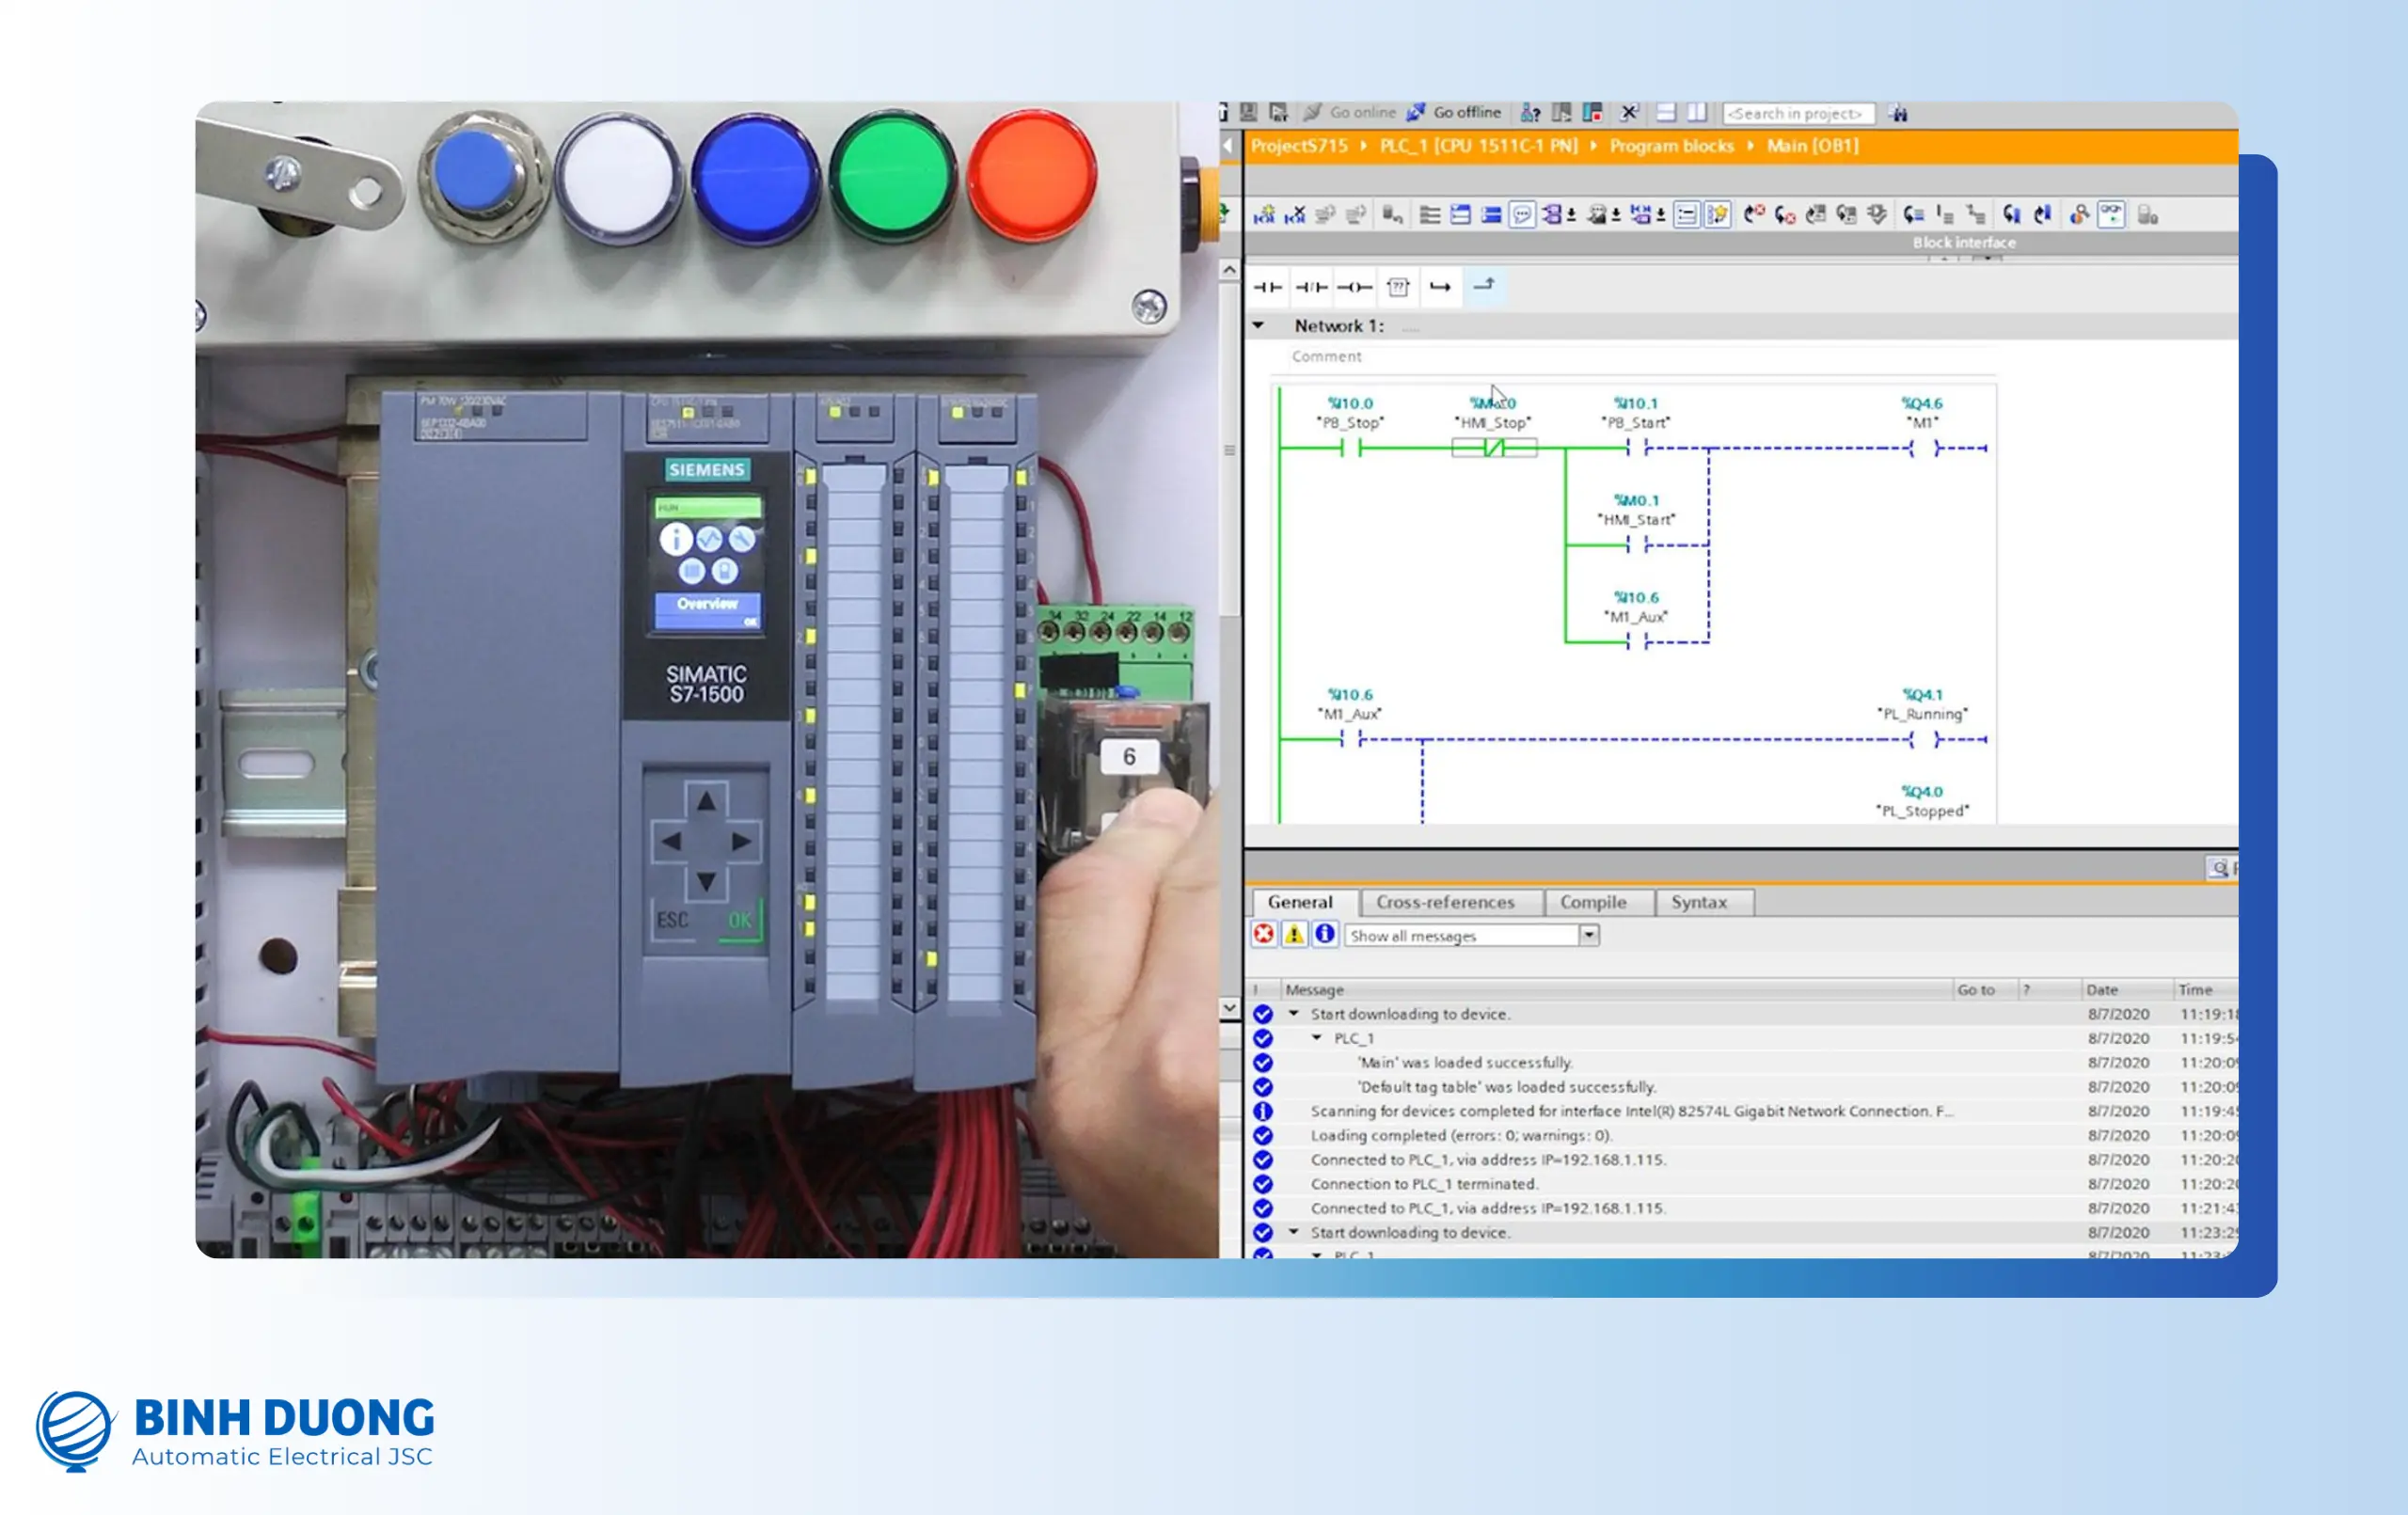
Task: Click the editor scrollbar down arrow
Action: (x=1229, y=1008)
